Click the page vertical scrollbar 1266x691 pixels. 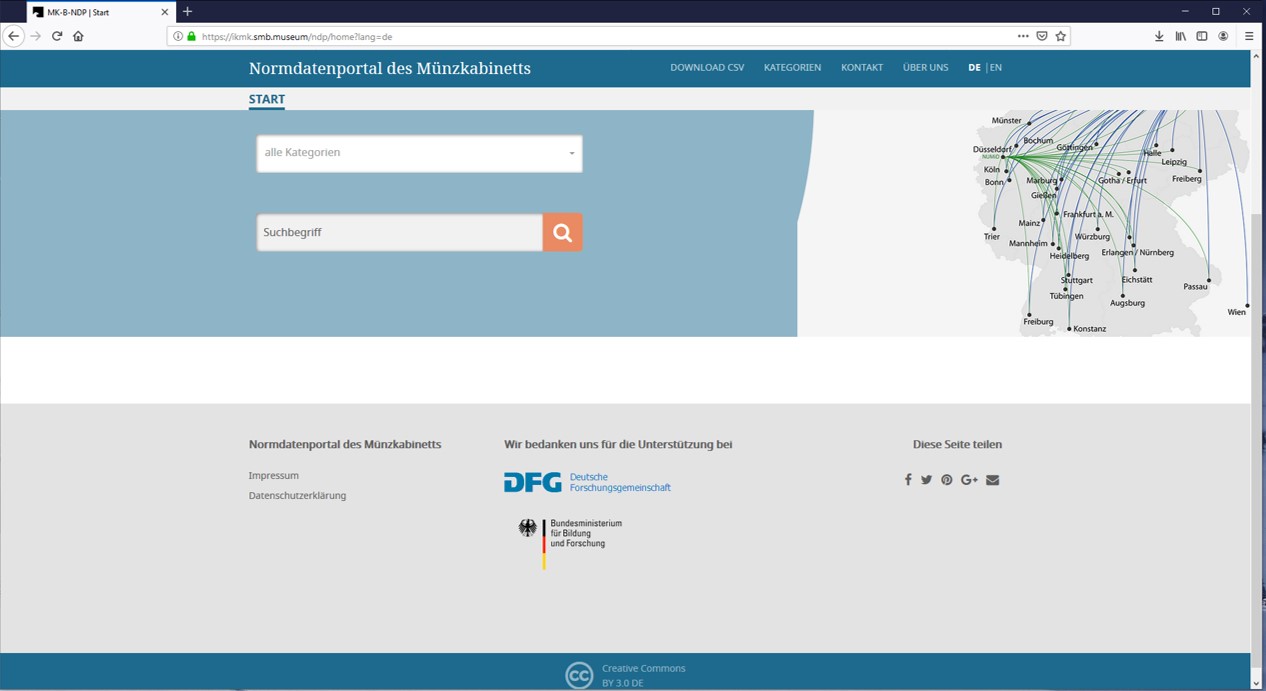[1257, 400]
